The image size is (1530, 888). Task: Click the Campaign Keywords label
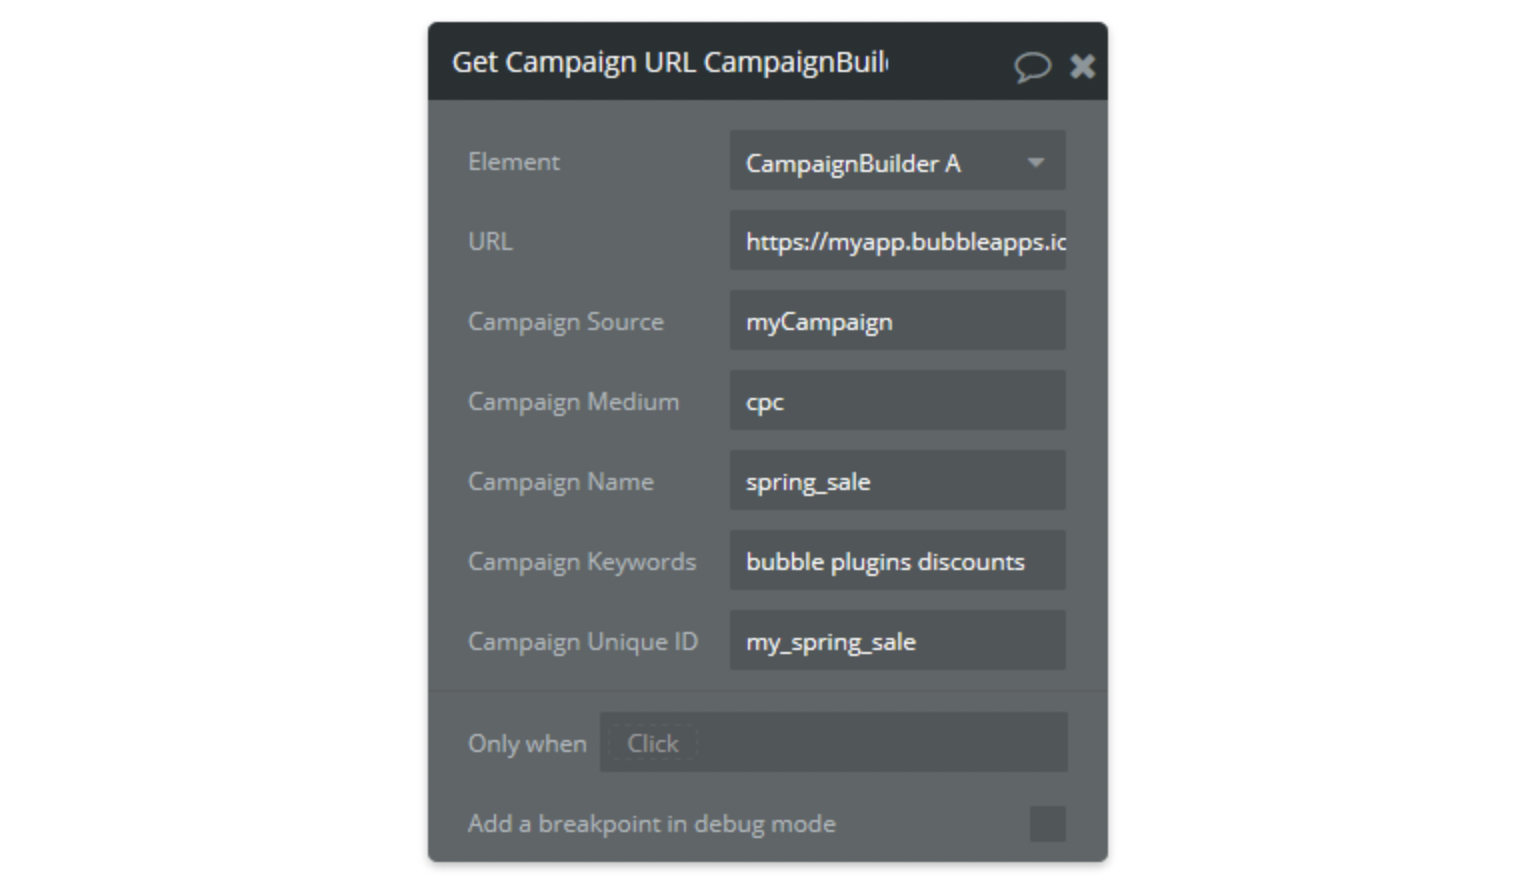581,562
